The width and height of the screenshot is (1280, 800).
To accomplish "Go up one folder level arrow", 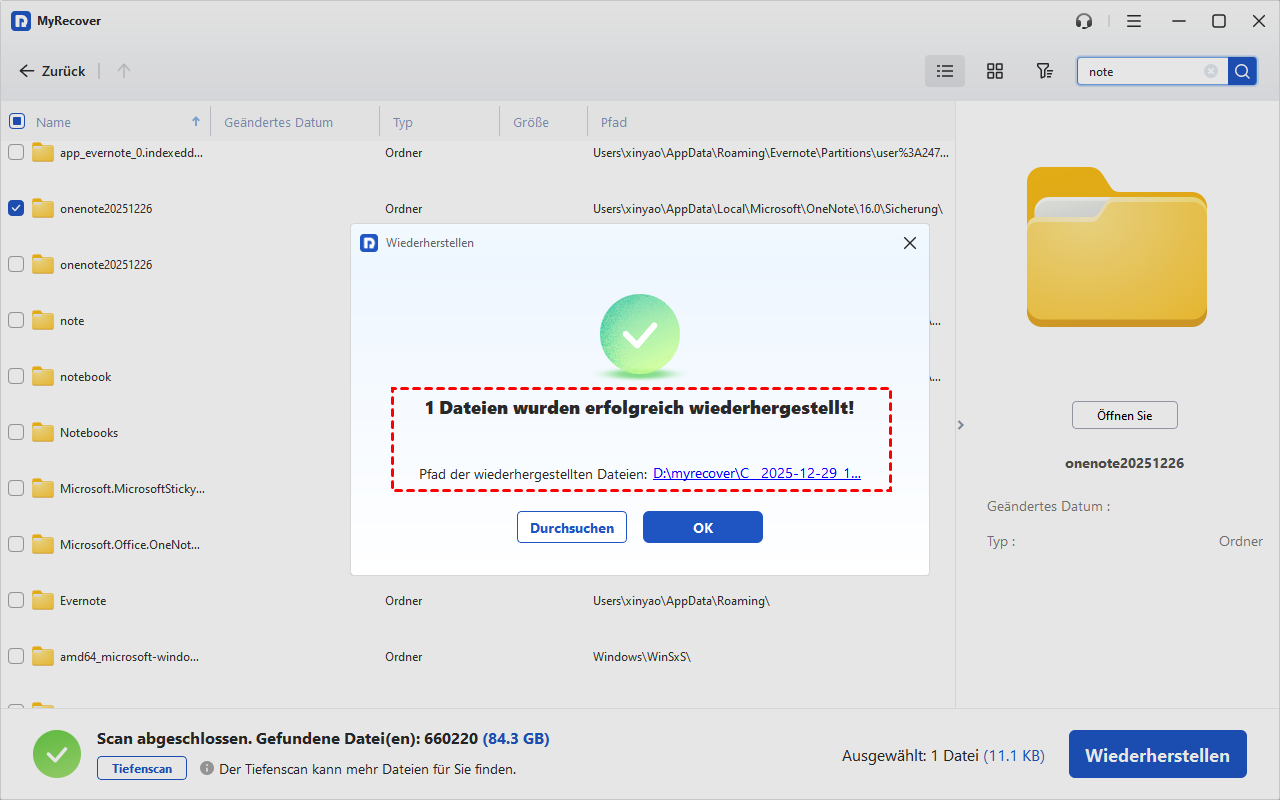I will pyautogui.click(x=124, y=71).
